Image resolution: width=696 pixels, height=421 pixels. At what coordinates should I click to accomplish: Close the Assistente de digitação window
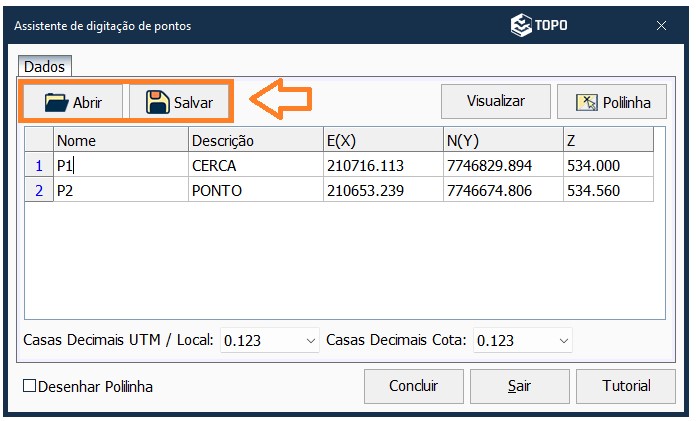661,25
